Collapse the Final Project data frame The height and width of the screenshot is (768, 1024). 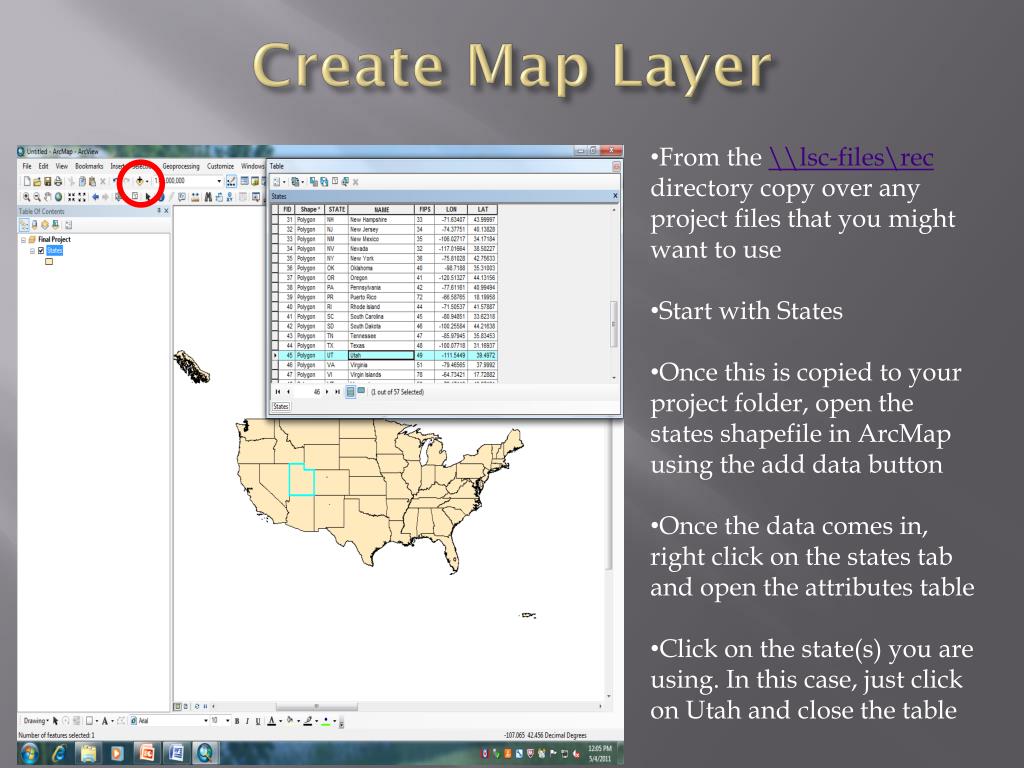pyautogui.click(x=23, y=240)
